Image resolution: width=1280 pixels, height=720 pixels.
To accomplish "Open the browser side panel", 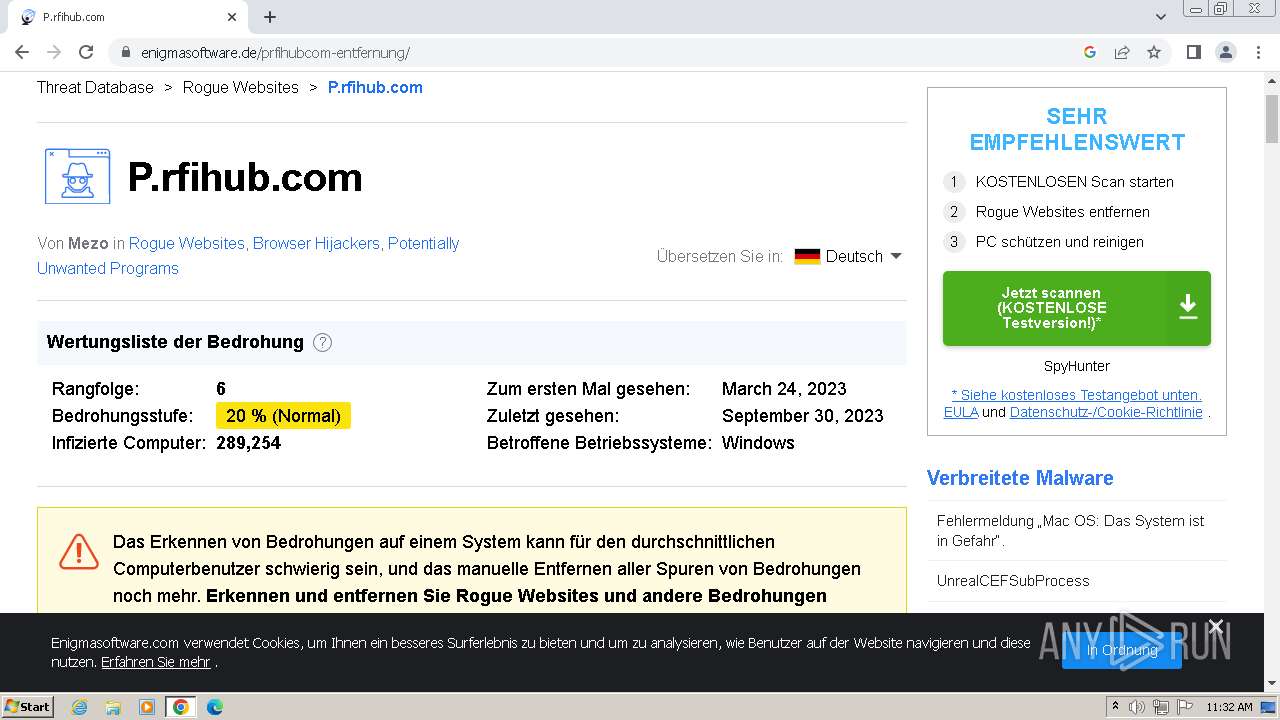I will point(1193,52).
